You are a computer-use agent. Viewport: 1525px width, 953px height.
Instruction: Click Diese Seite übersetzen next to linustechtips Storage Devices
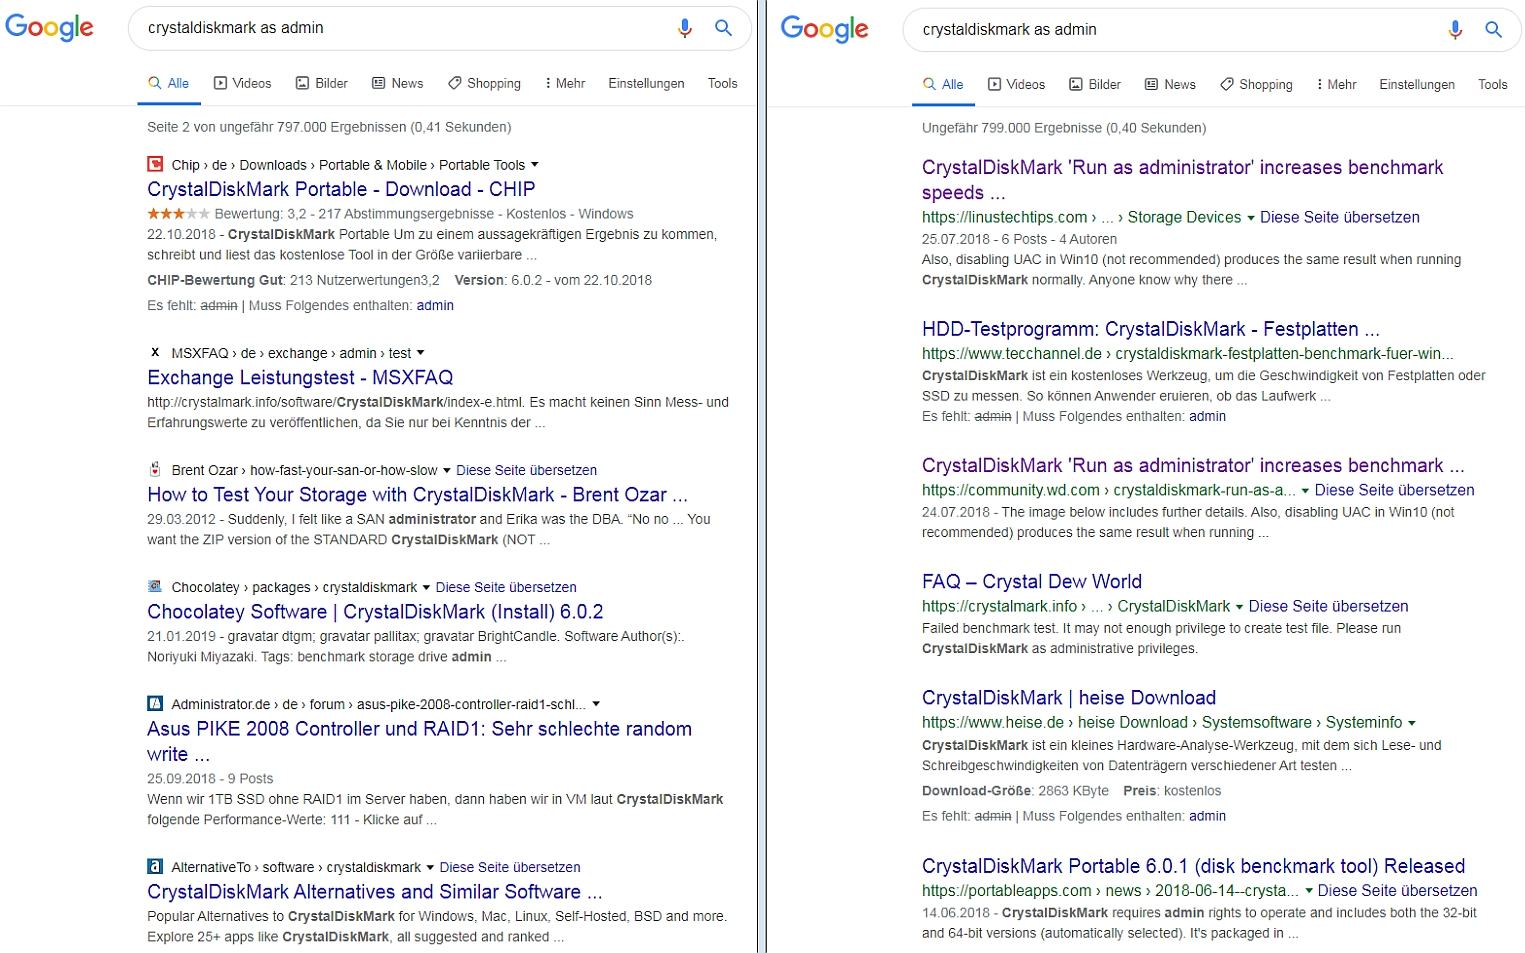tap(1339, 217)
